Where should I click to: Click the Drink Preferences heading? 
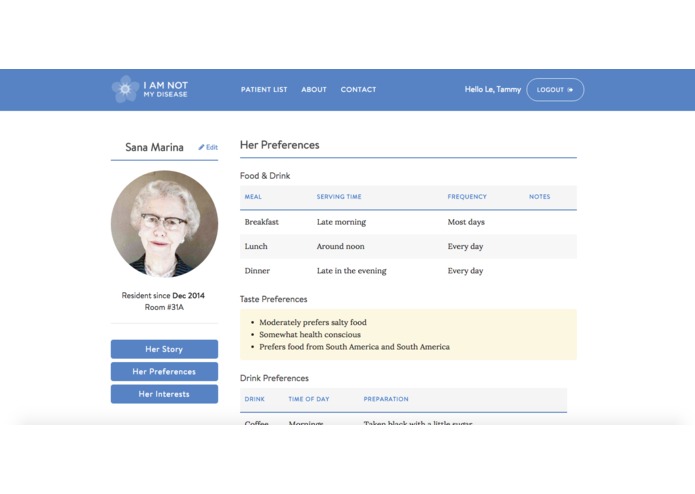coord(274,378)
